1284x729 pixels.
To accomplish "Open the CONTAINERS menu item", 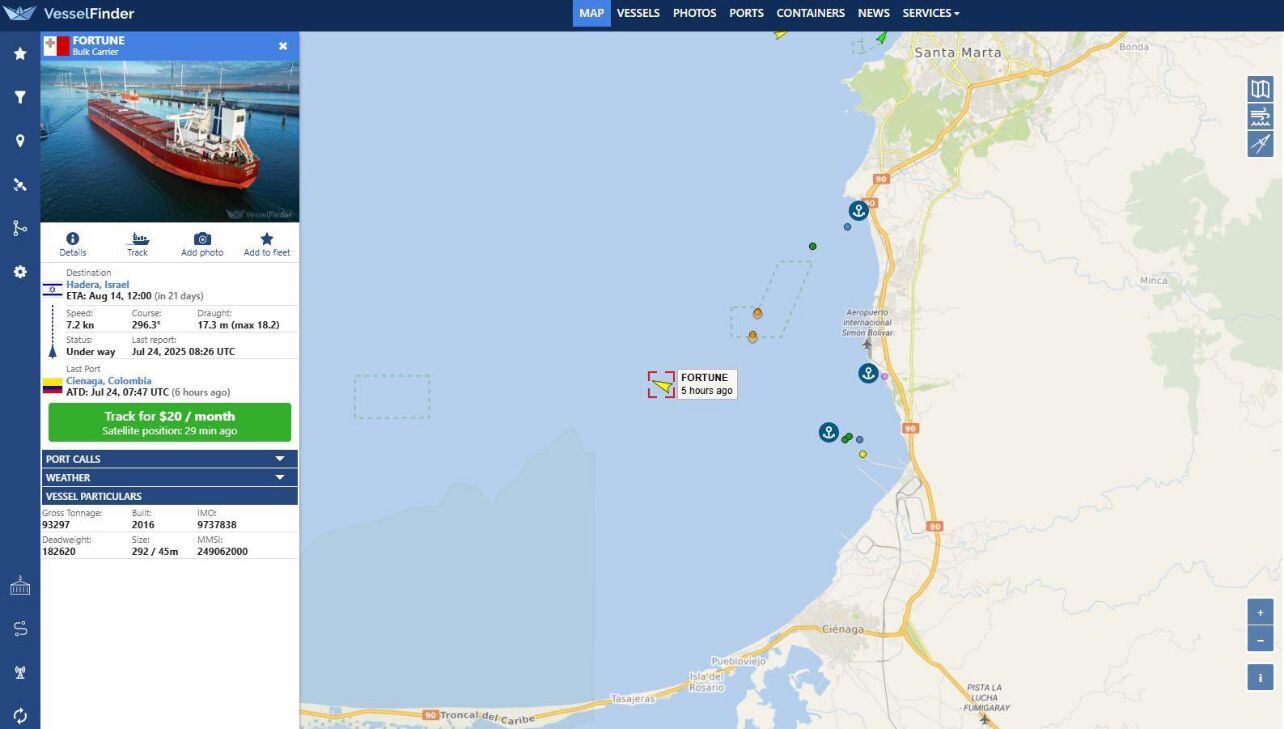I will (x=810, y=13).
